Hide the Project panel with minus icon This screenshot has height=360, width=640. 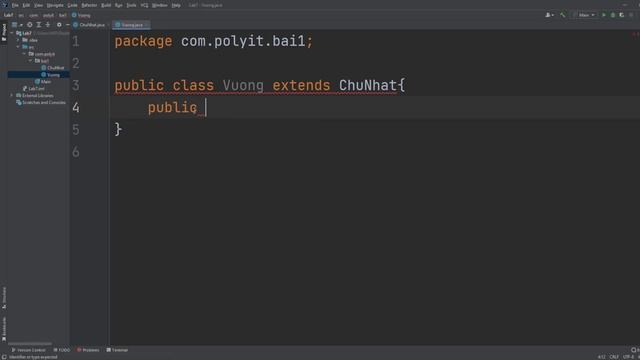pos(68,25)
